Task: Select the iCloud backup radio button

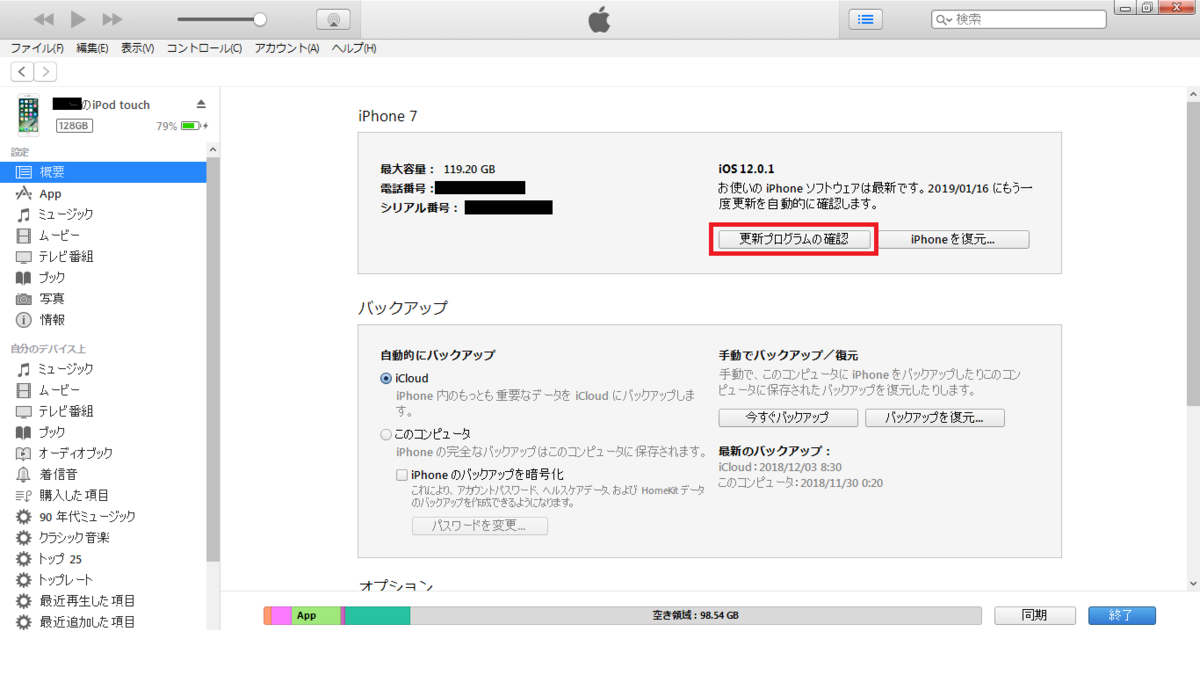Action: click(x=386, y=379)
